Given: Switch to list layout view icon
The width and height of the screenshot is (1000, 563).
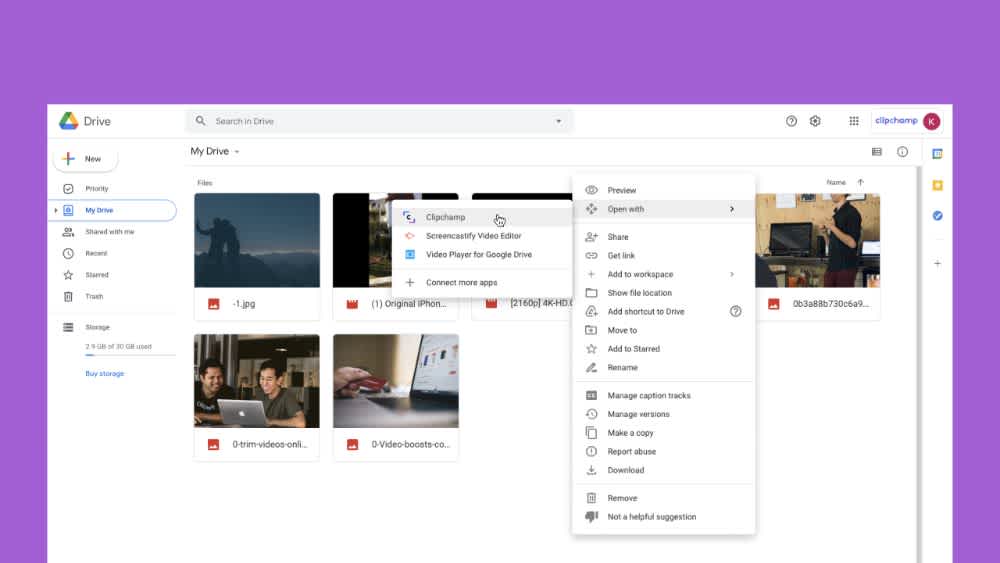Looking at the screenshot, I should coord(876,152).
